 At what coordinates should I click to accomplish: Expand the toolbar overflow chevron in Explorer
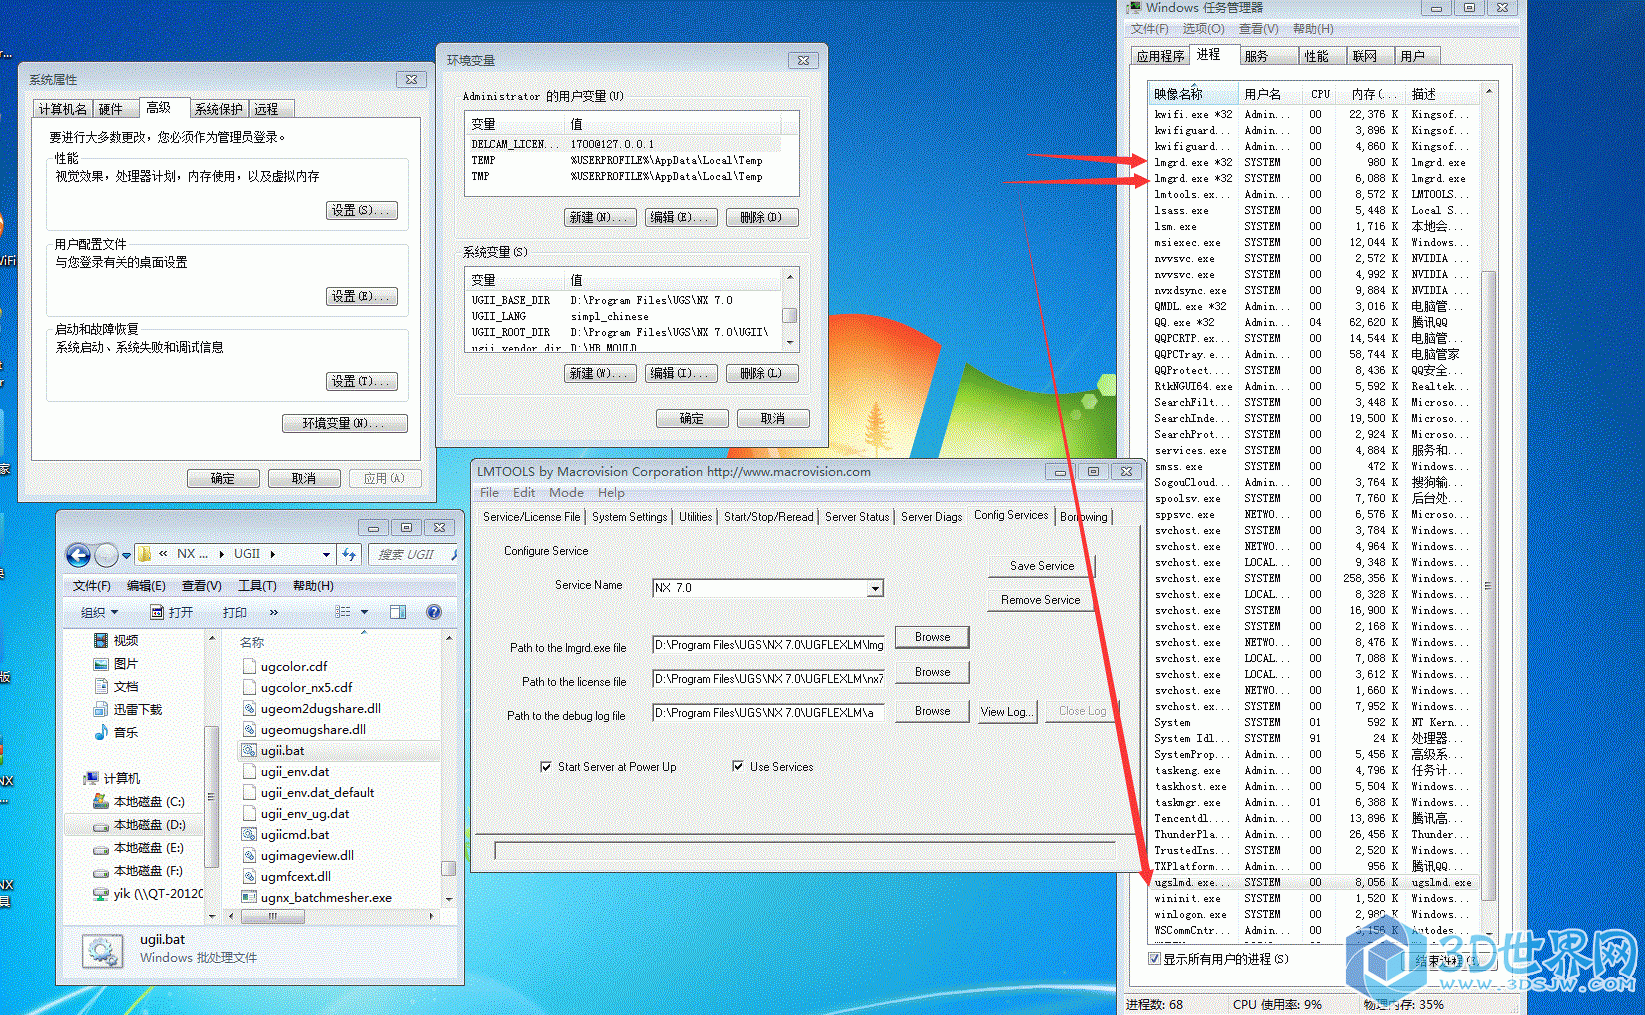(x=273, y=612)
